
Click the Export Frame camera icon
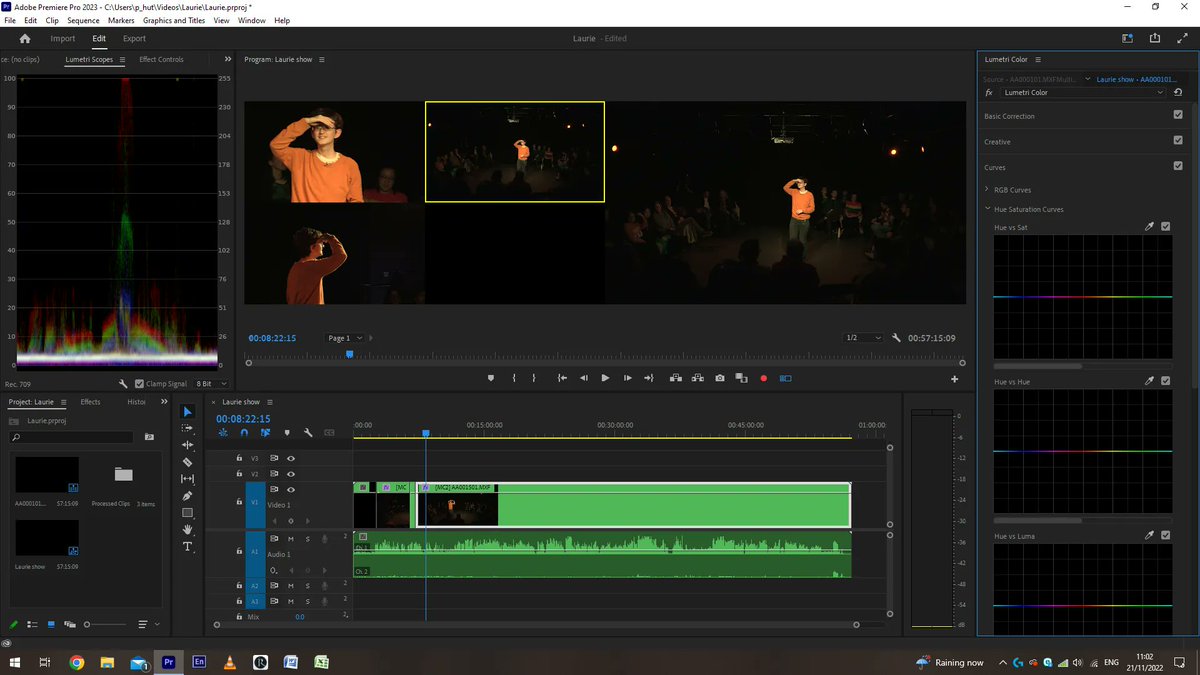tap(720, 378)
